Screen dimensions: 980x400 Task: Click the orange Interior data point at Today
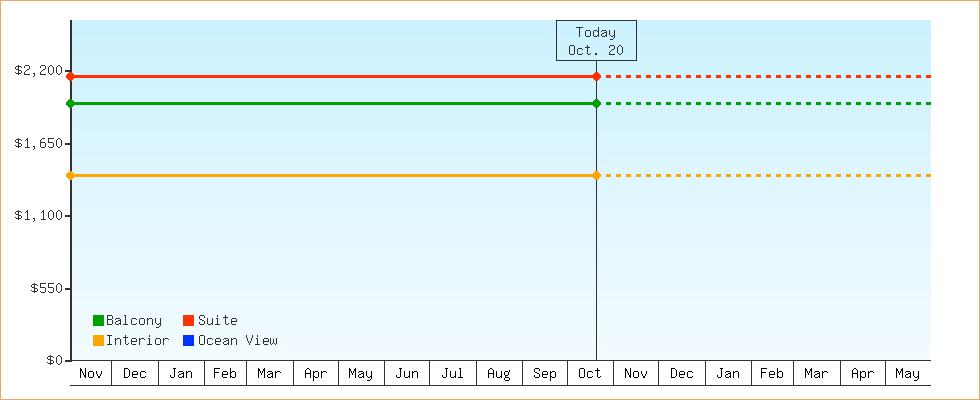596,176
